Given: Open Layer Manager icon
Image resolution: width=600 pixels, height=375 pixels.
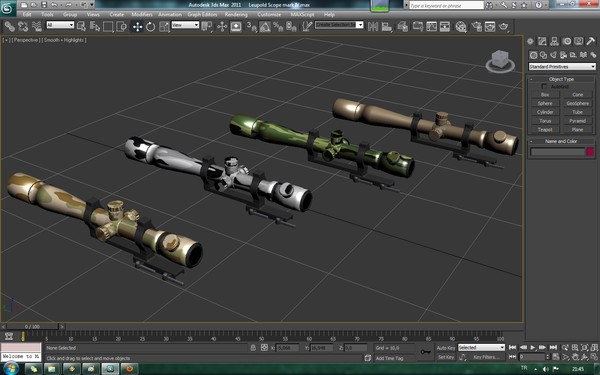Looking at the screenshot, I should [x=403, y=26].
